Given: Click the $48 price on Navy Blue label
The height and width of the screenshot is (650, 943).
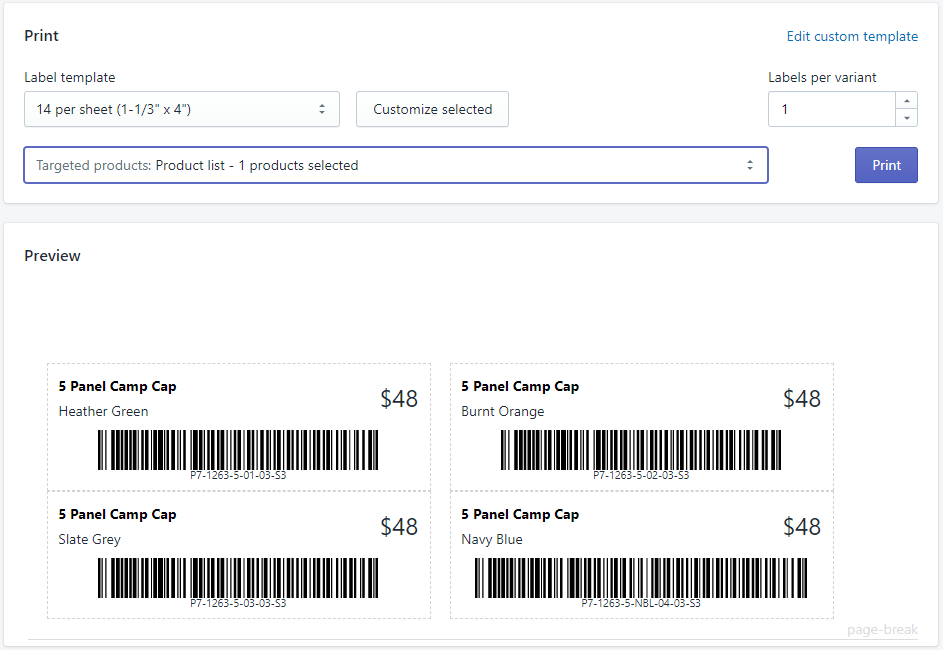Looking at the screenshot, I should [x=802, y=527].
